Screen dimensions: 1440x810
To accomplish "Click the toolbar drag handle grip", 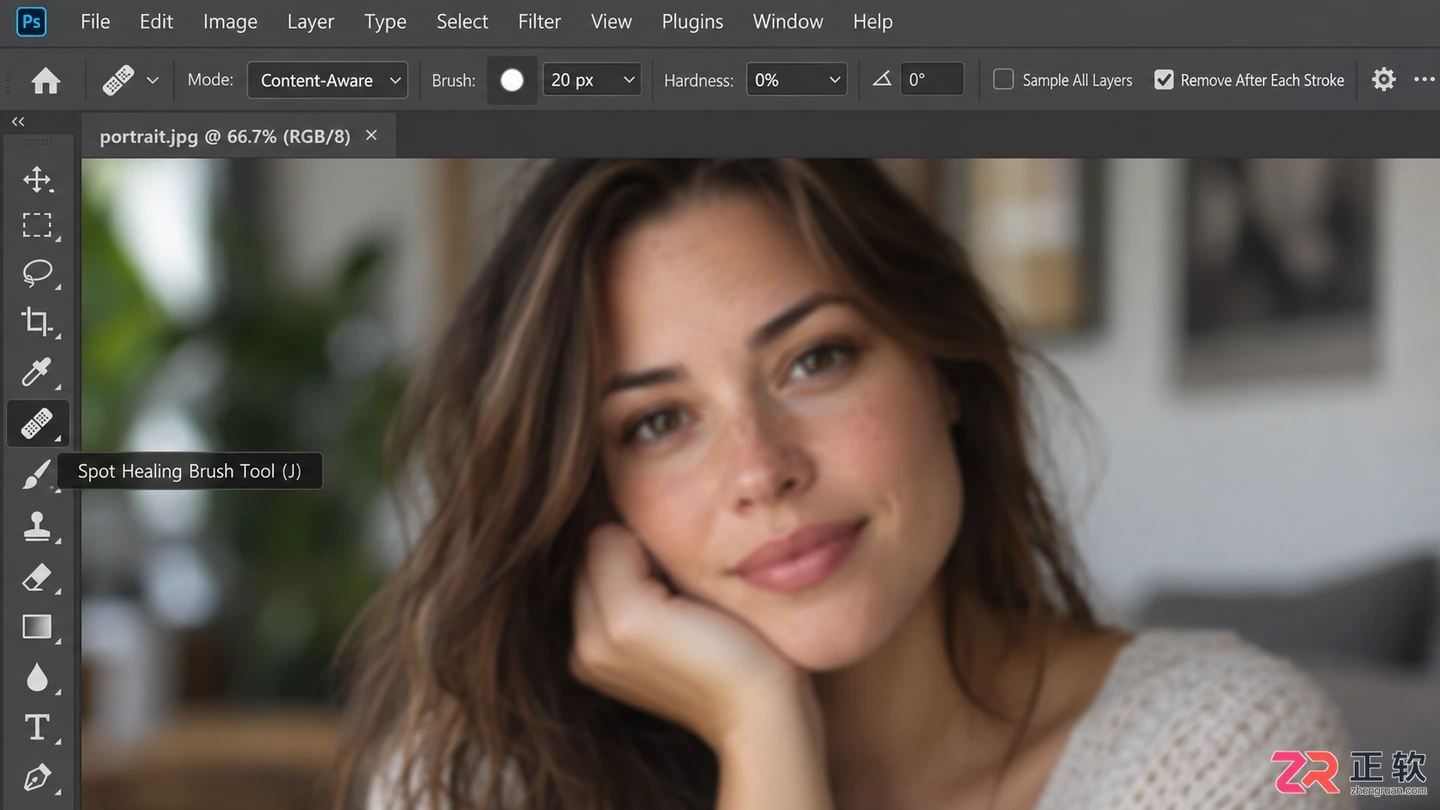I will [x=37, y=143].
